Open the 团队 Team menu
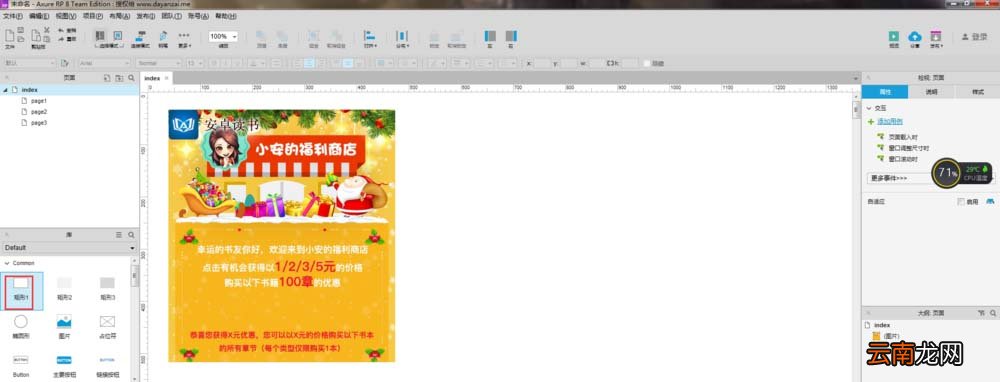The width and height of the screenshot is (1000, 382). [x=171, y=16]
